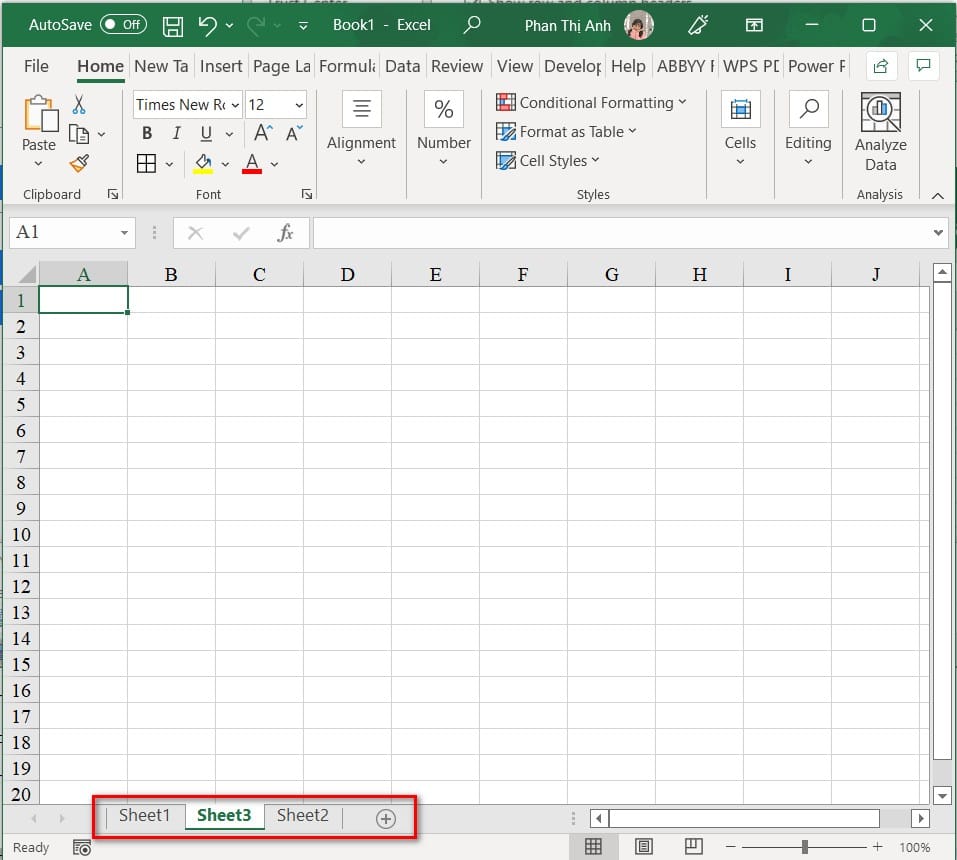The height and width of the screenshot is (860, 957).
Task: Click the Analyze Data icon
Action: point(880,112)
